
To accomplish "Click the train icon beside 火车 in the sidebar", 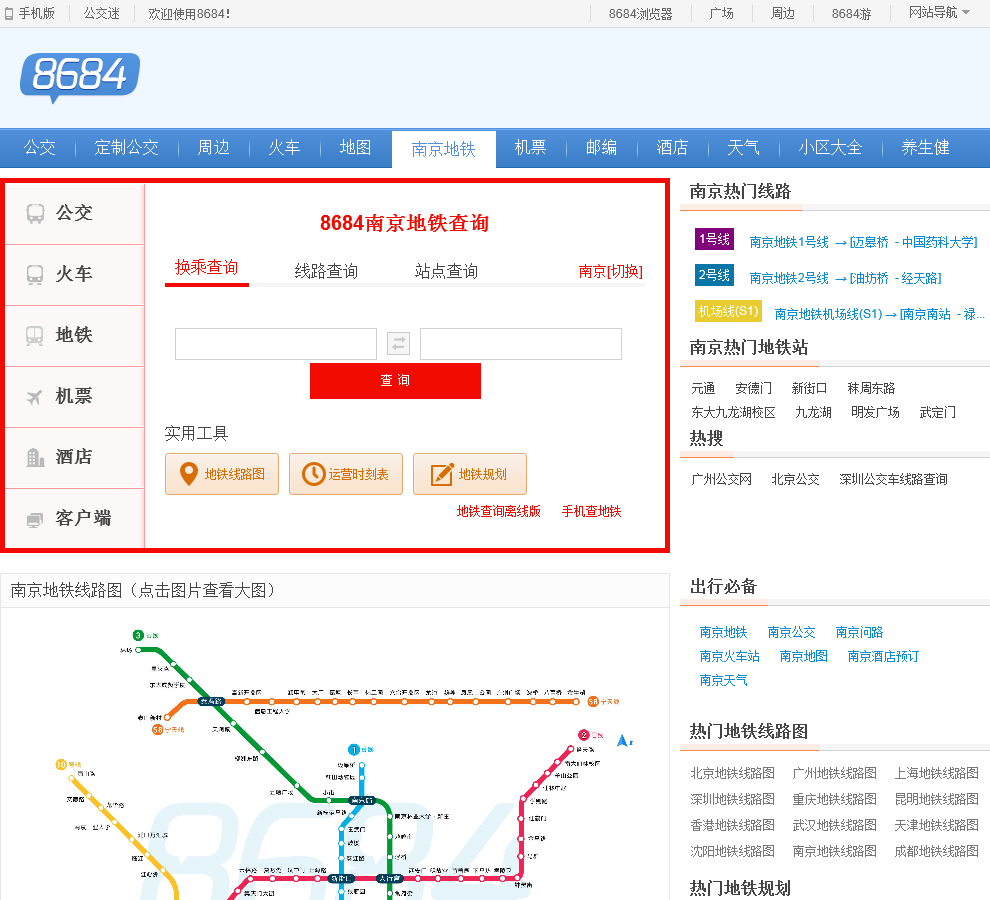I will 35,275.
